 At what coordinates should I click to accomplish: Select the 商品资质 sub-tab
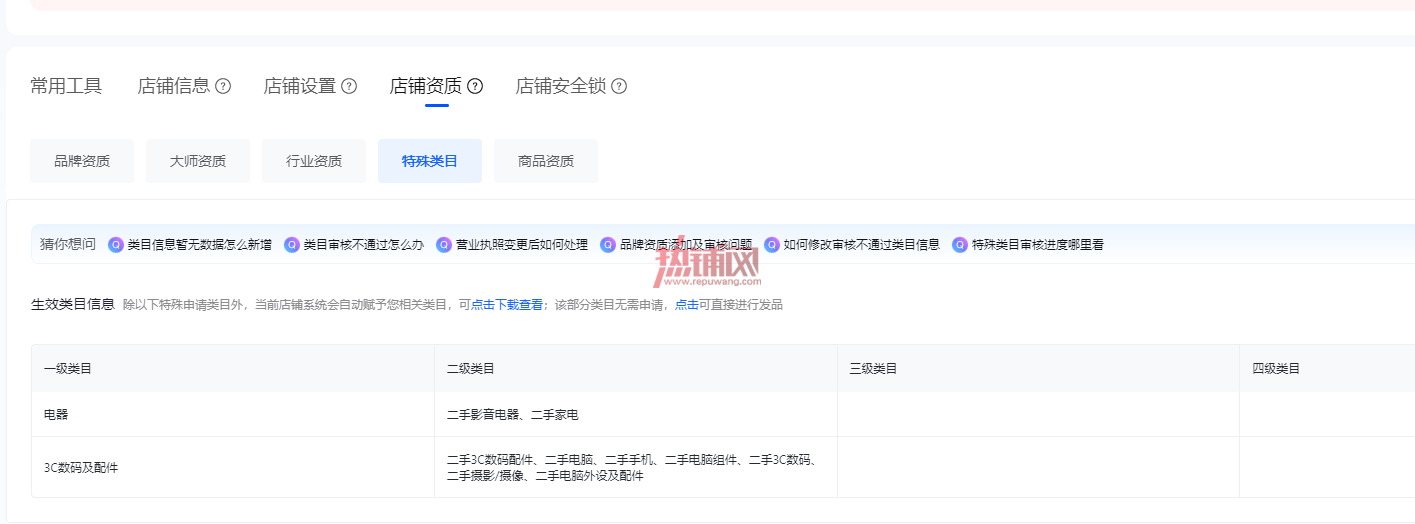click(546, 161)
